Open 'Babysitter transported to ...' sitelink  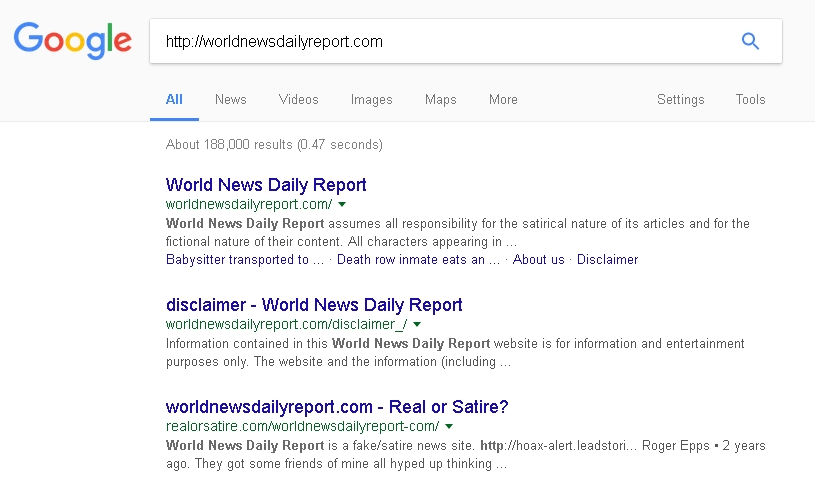(x=245, y=259)
